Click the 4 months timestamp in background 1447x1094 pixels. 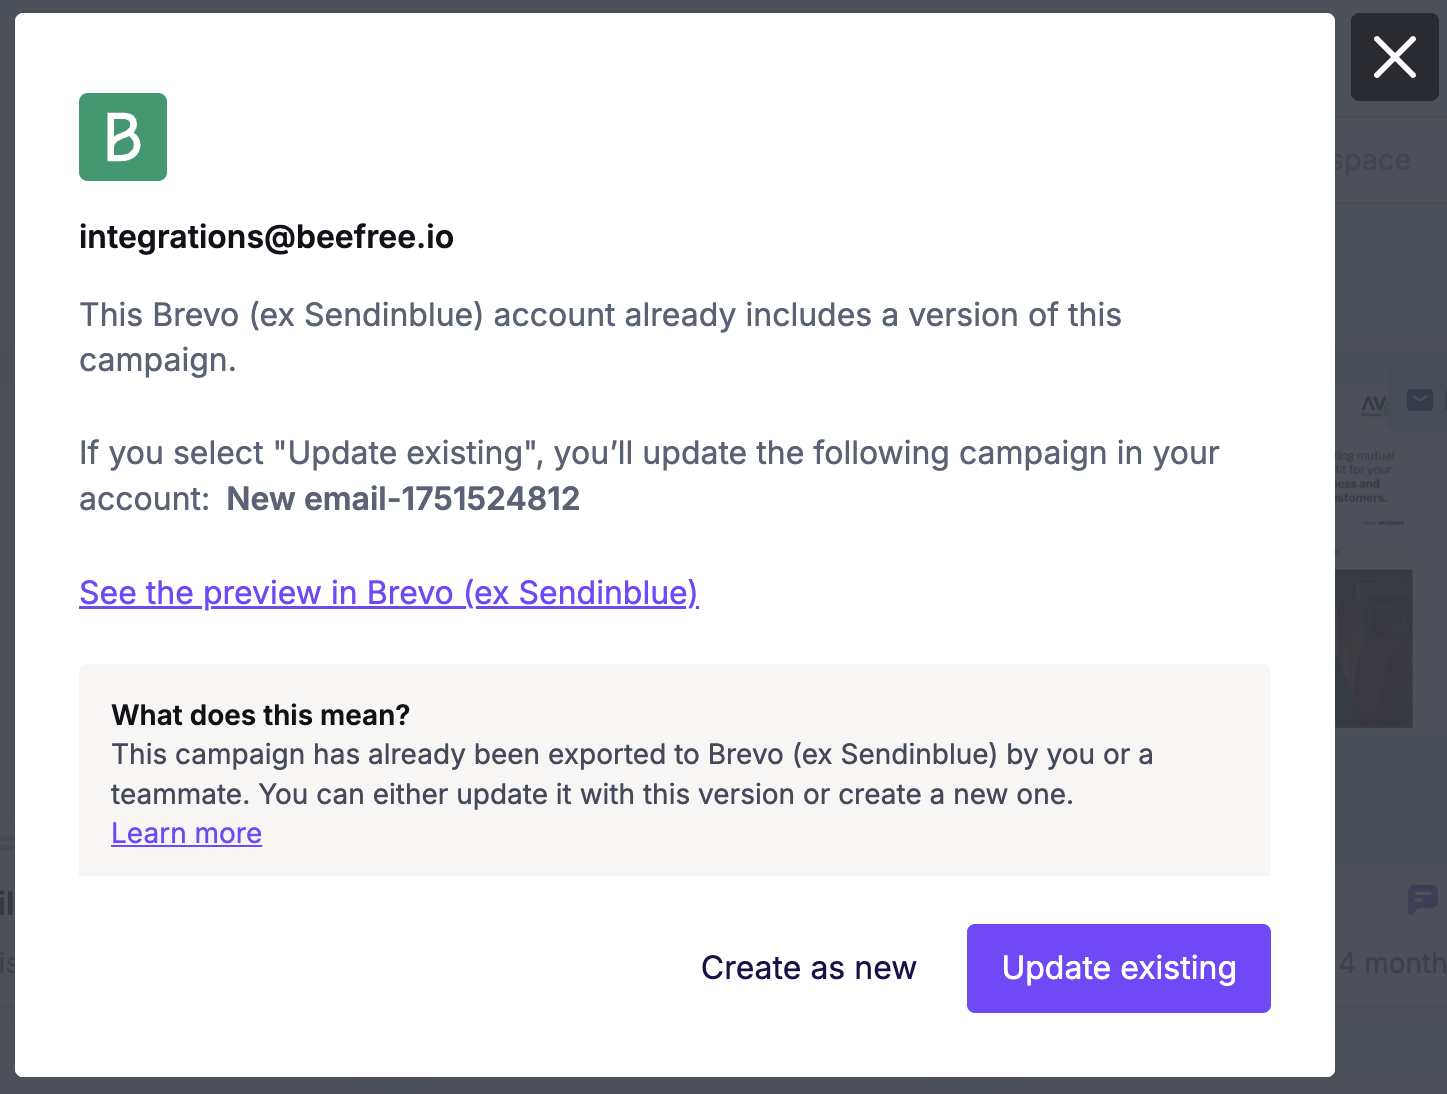pyautogui.click(x=1393, y=963)
